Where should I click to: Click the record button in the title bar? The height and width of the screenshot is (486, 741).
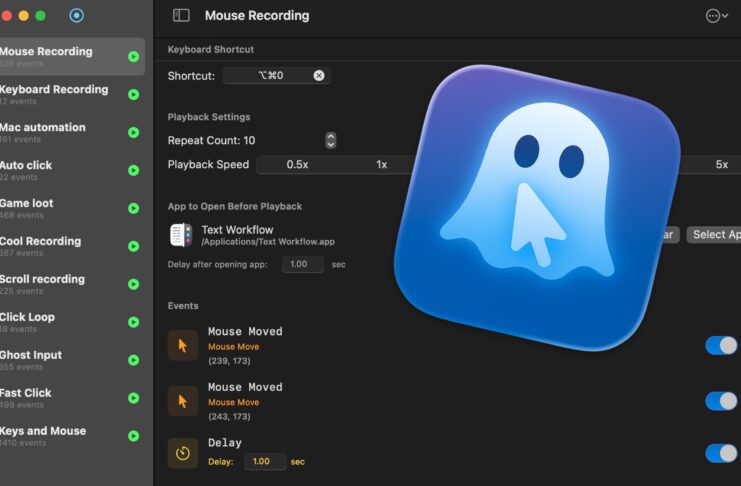coord(77,16)
